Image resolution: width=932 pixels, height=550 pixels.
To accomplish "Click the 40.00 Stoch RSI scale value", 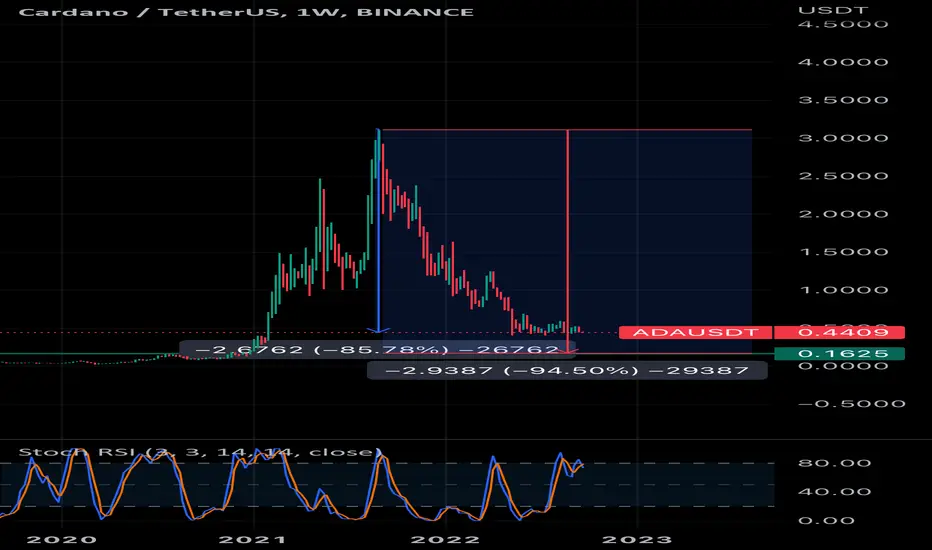I will tap(835, 492).
